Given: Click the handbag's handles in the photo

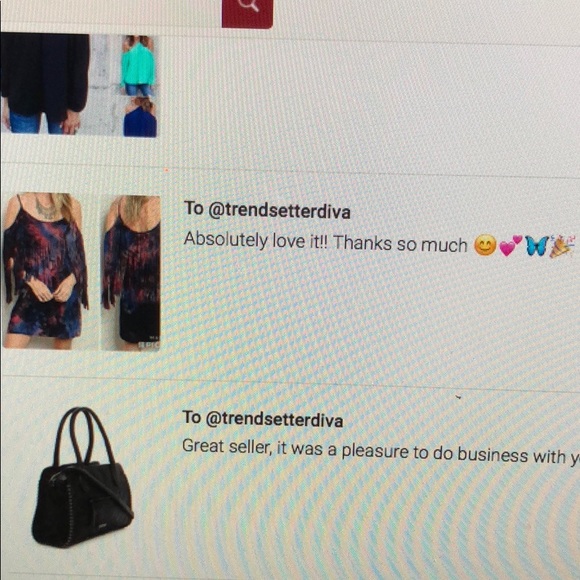Looking at the screenshot, I should pyautogui.click(x=84, y=436).
